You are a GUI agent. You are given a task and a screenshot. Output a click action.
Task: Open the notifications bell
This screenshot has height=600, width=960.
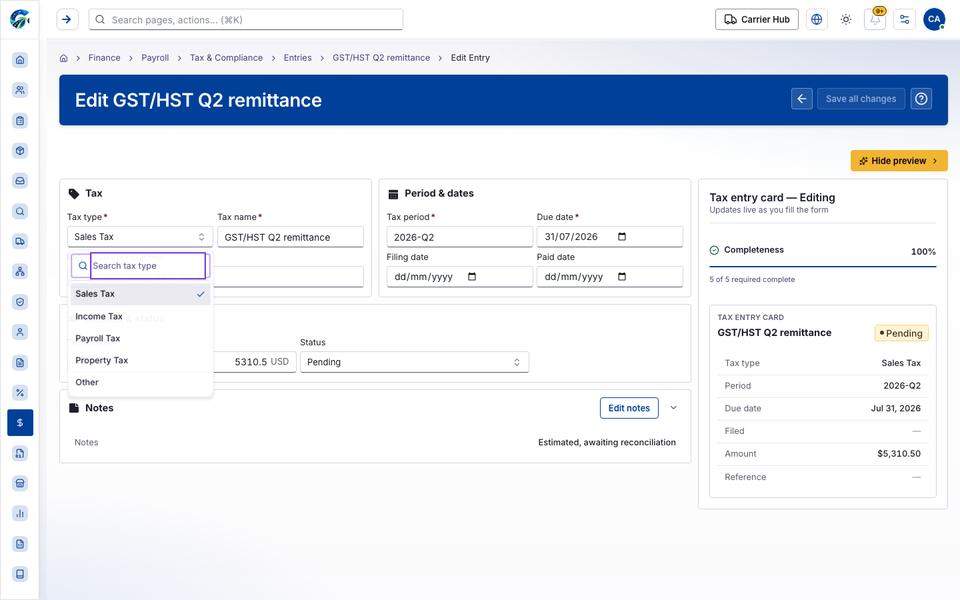pyautogui.click(x=876, y=20)
